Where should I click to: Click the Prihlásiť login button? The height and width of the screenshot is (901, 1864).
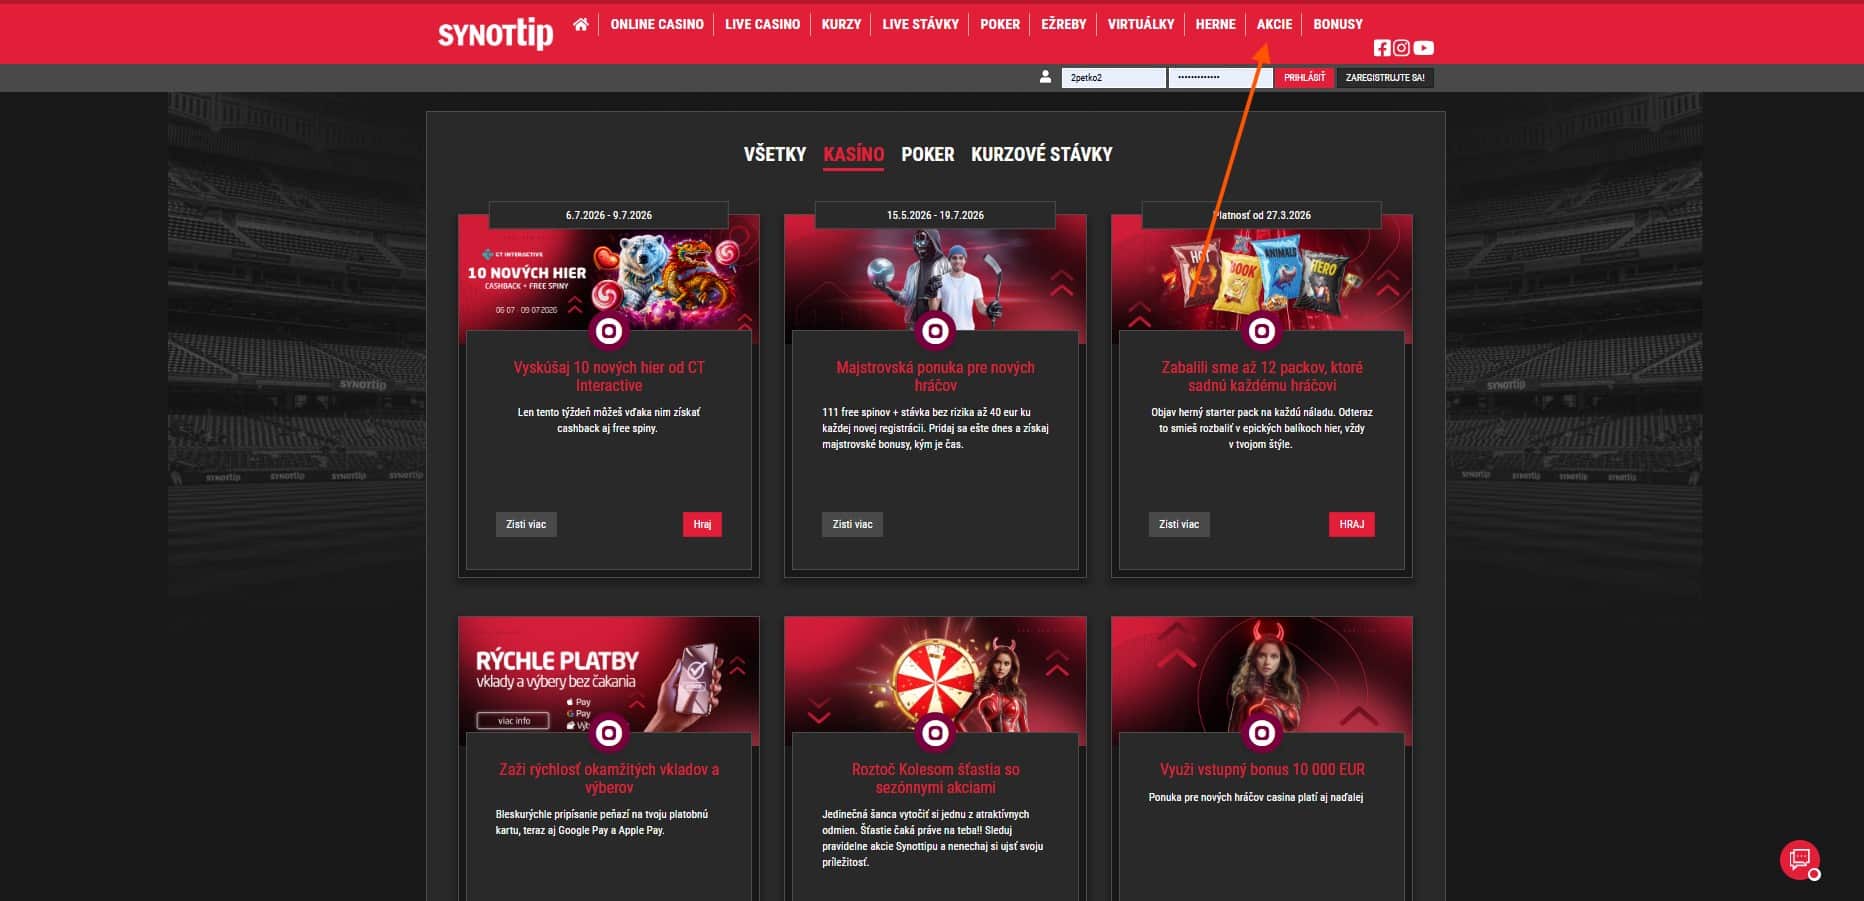1304,77
